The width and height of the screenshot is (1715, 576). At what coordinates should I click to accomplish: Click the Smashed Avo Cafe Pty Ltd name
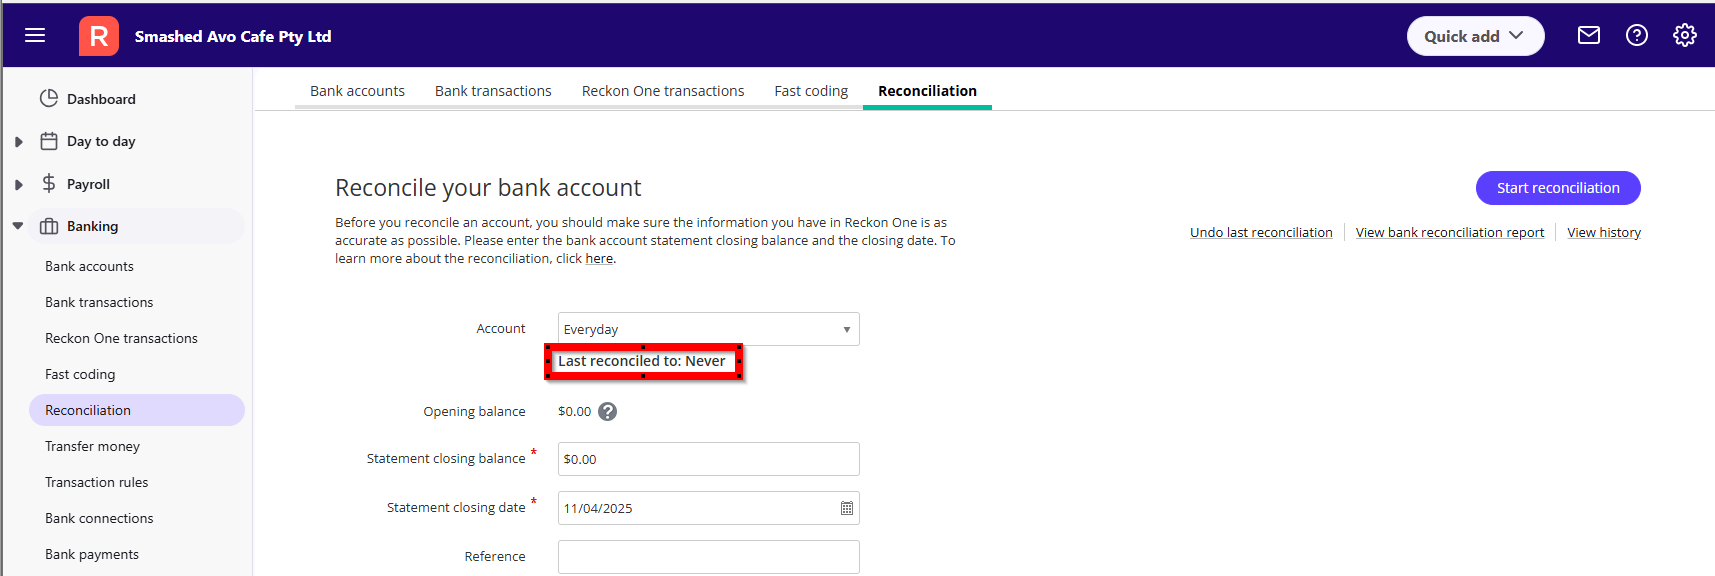[233, 36]
